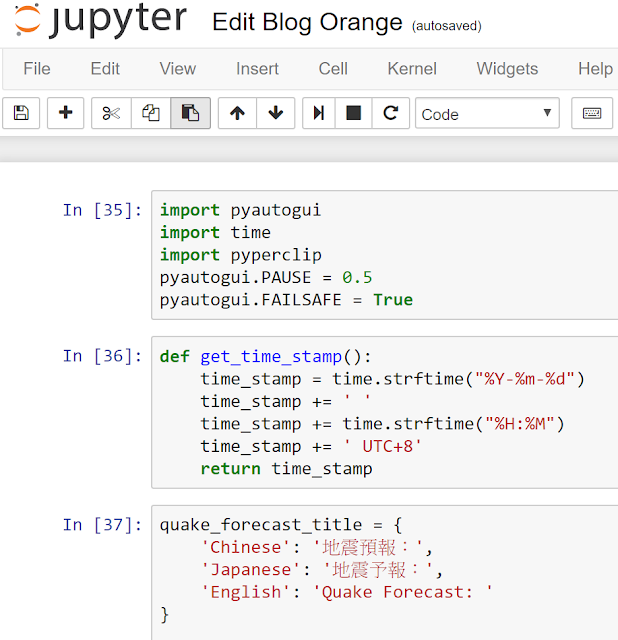Move selected cell down with the arrow
The height and width of the screenshot is (640, 618).
point(276,113)
